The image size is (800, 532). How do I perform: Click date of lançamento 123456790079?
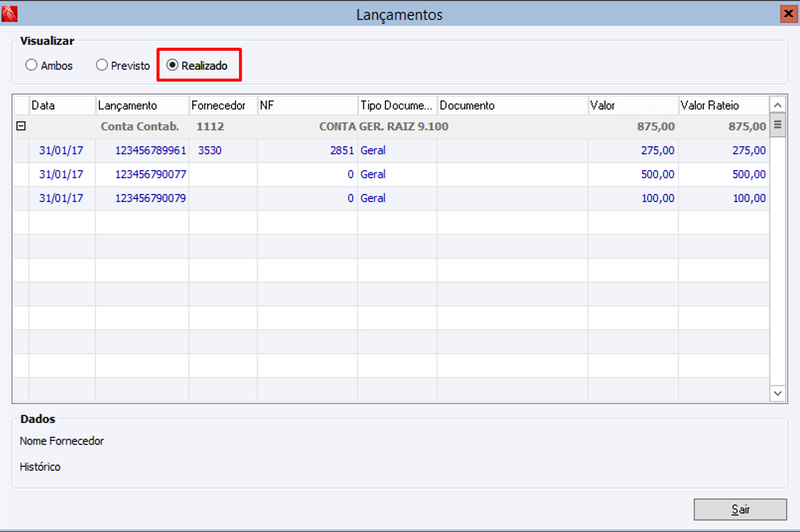pos(61,198)
